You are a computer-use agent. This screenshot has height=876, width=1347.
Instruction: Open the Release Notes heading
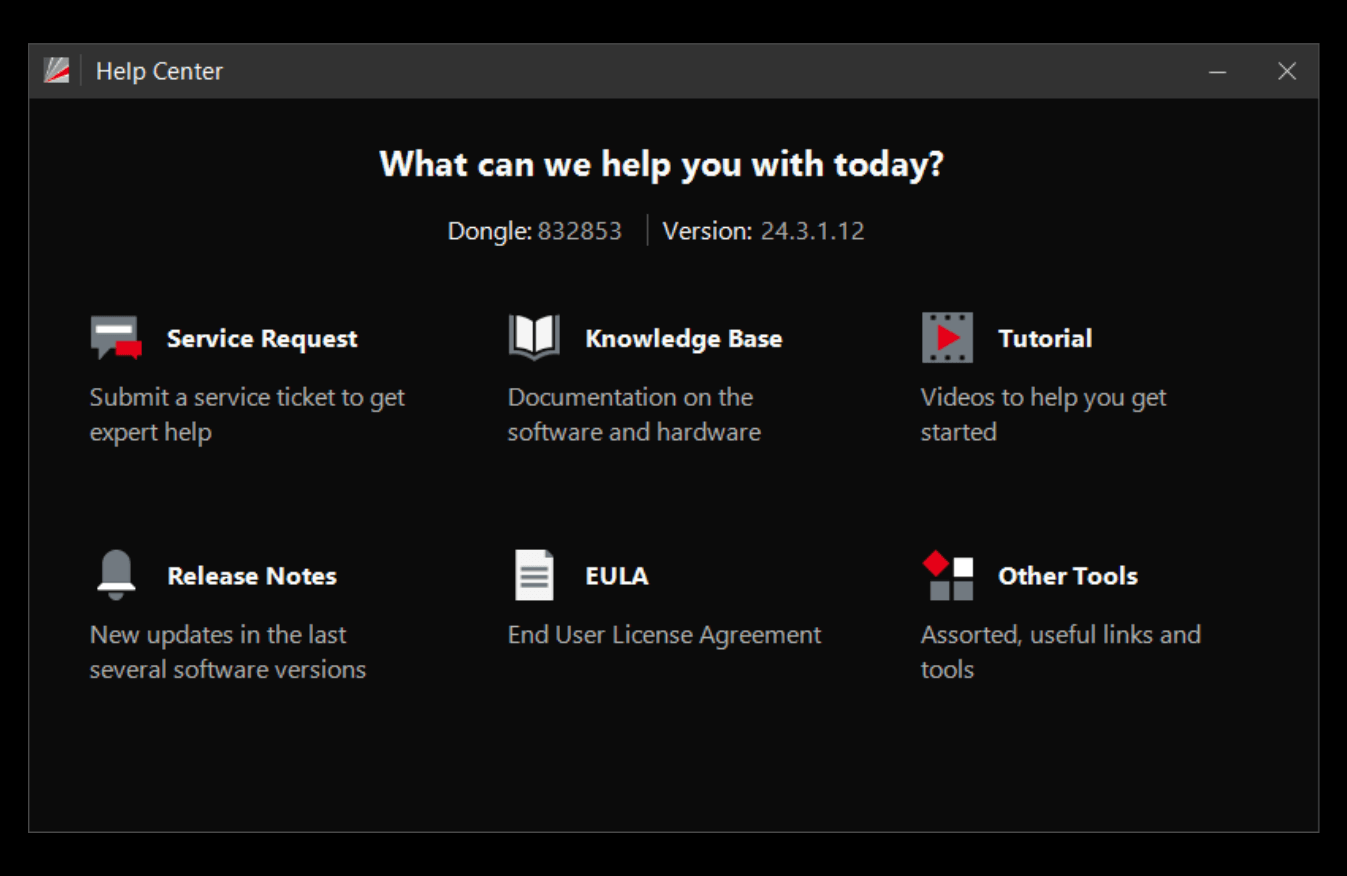252,576
